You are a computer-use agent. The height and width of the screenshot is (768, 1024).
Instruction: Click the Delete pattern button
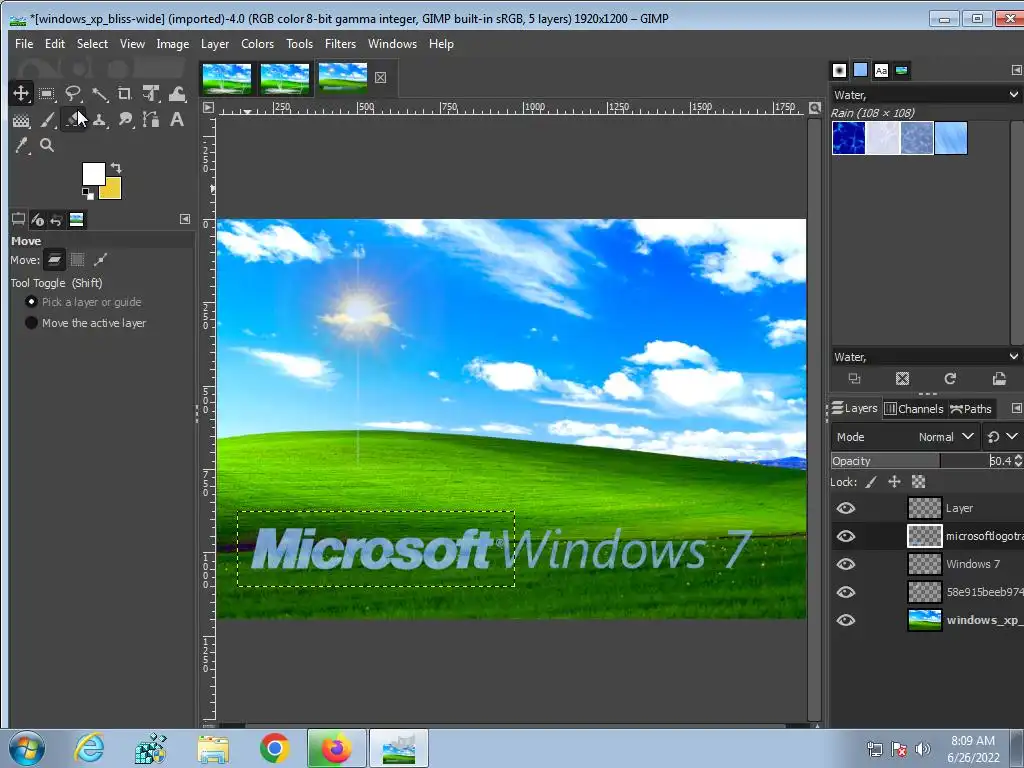[902, 379]
